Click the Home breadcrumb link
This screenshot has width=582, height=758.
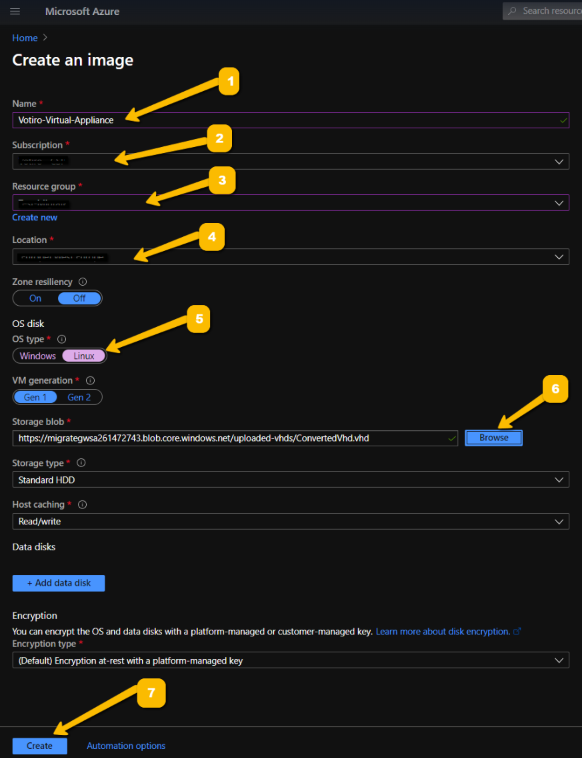[x=25, y=38]
